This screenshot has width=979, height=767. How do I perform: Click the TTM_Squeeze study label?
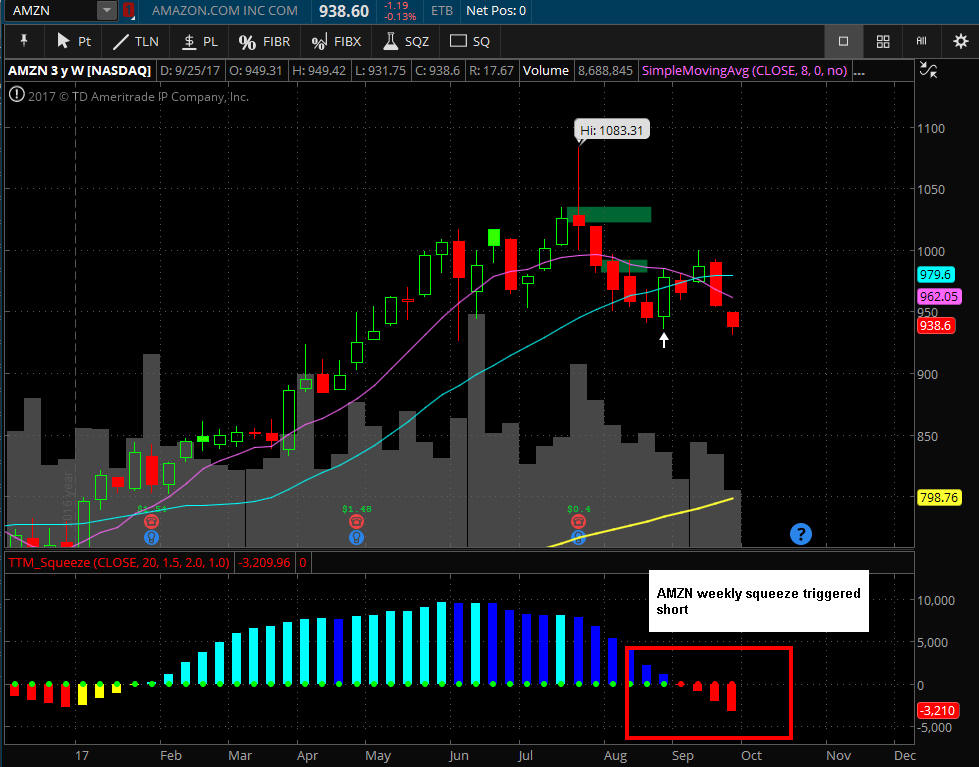pos(119,563)
